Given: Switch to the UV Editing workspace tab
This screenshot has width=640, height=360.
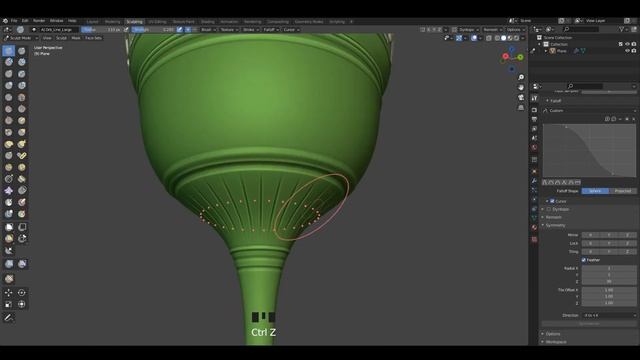Looking at the screenshot, I should (x=157, y=22).
